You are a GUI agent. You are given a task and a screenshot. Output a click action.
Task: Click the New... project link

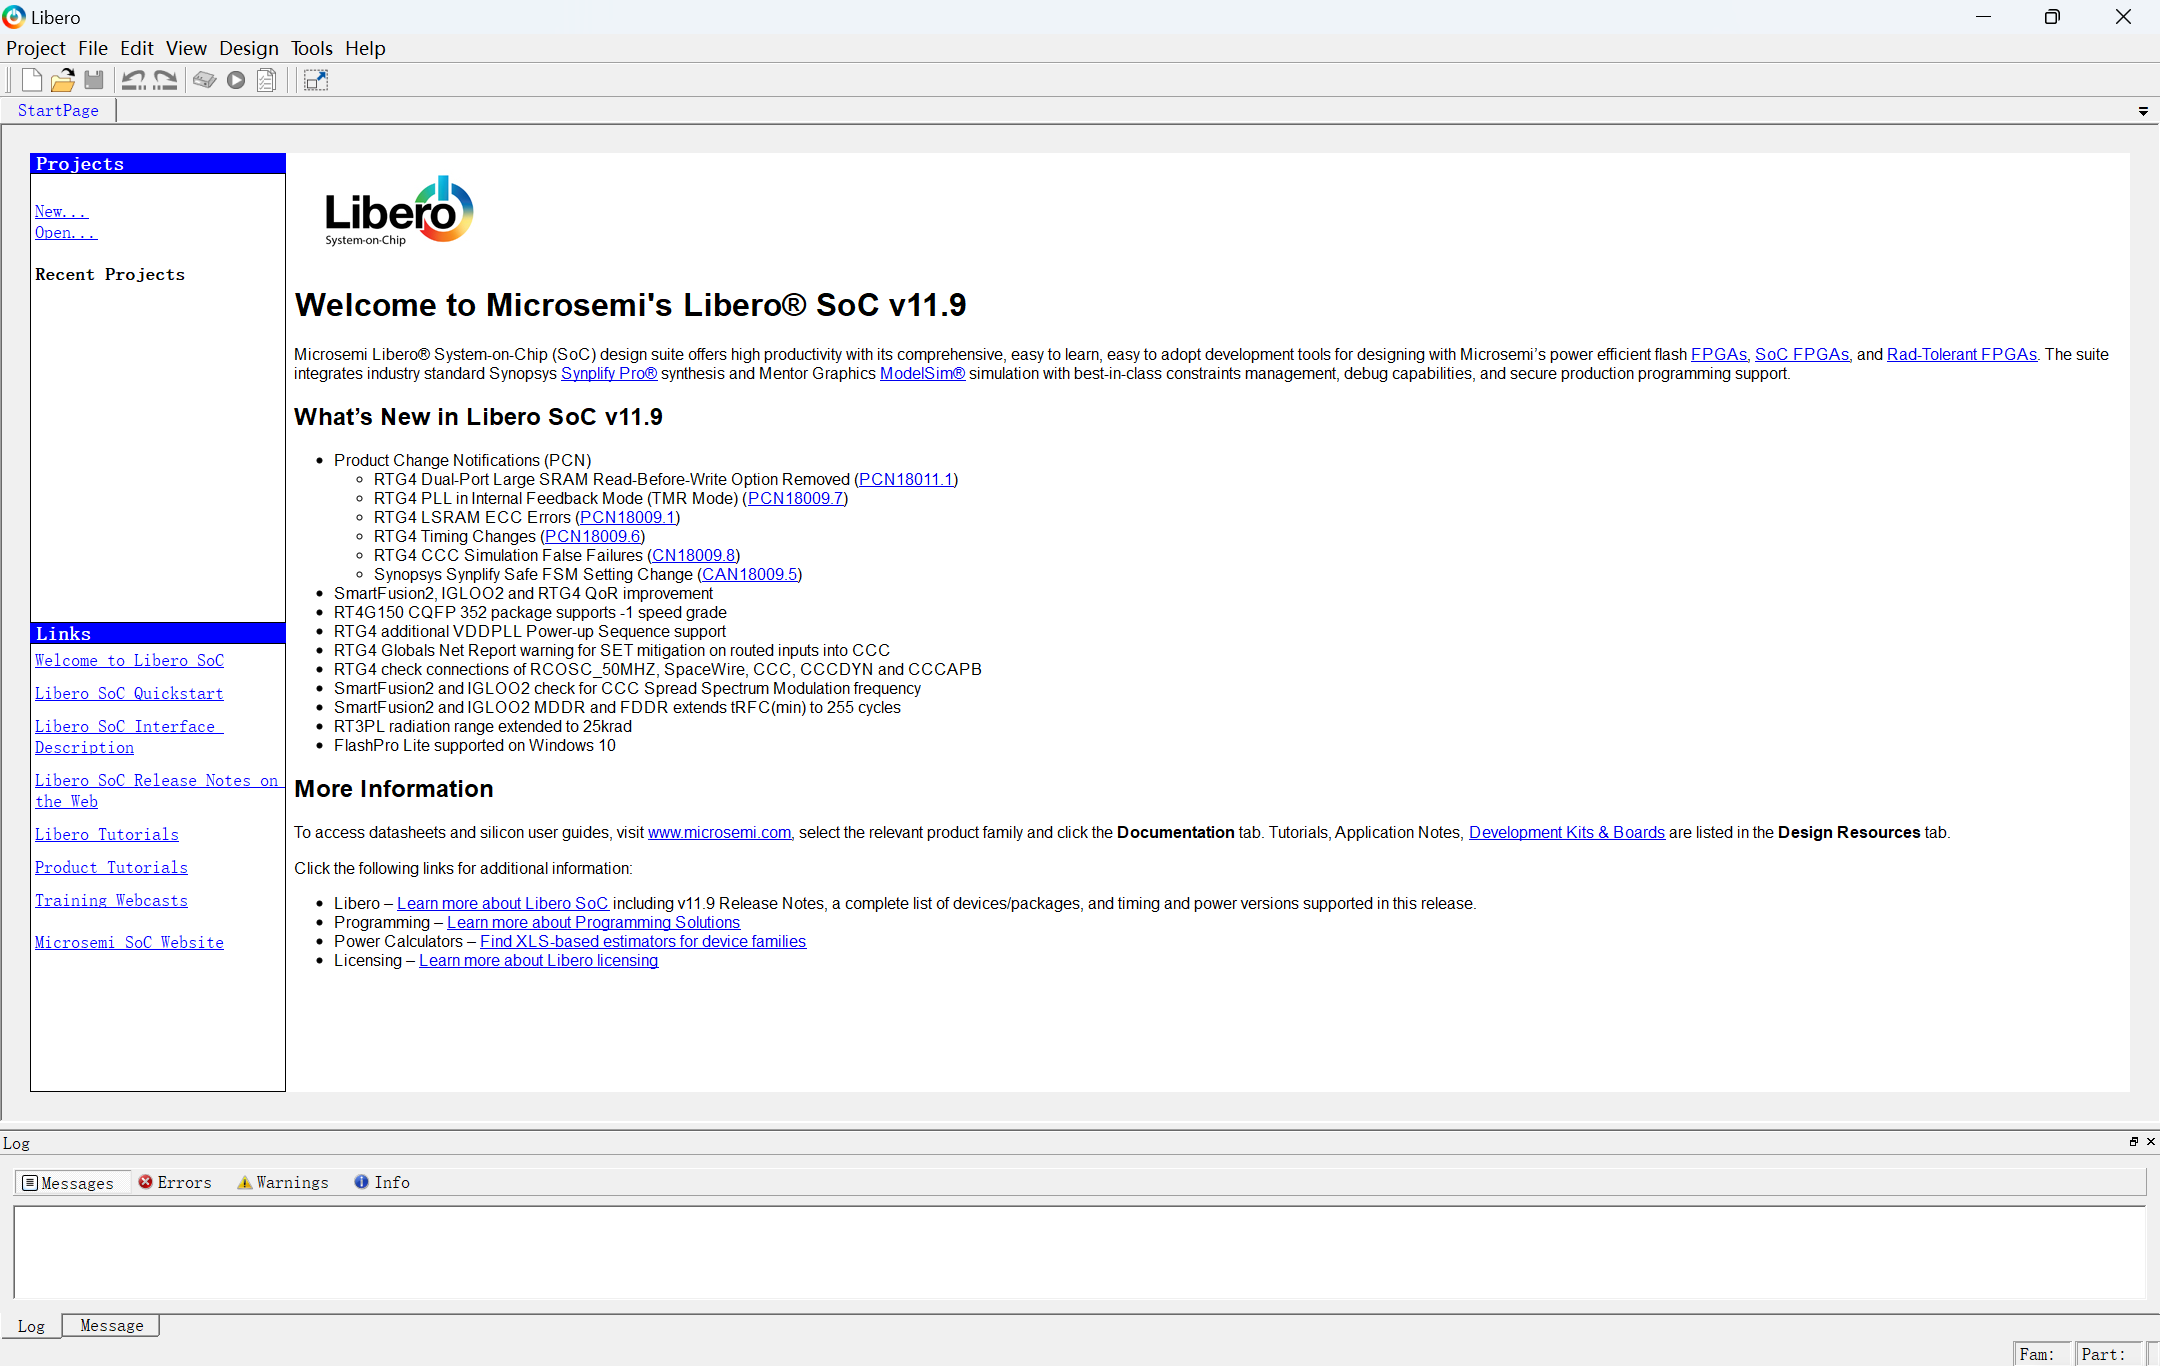pos(61,211)
